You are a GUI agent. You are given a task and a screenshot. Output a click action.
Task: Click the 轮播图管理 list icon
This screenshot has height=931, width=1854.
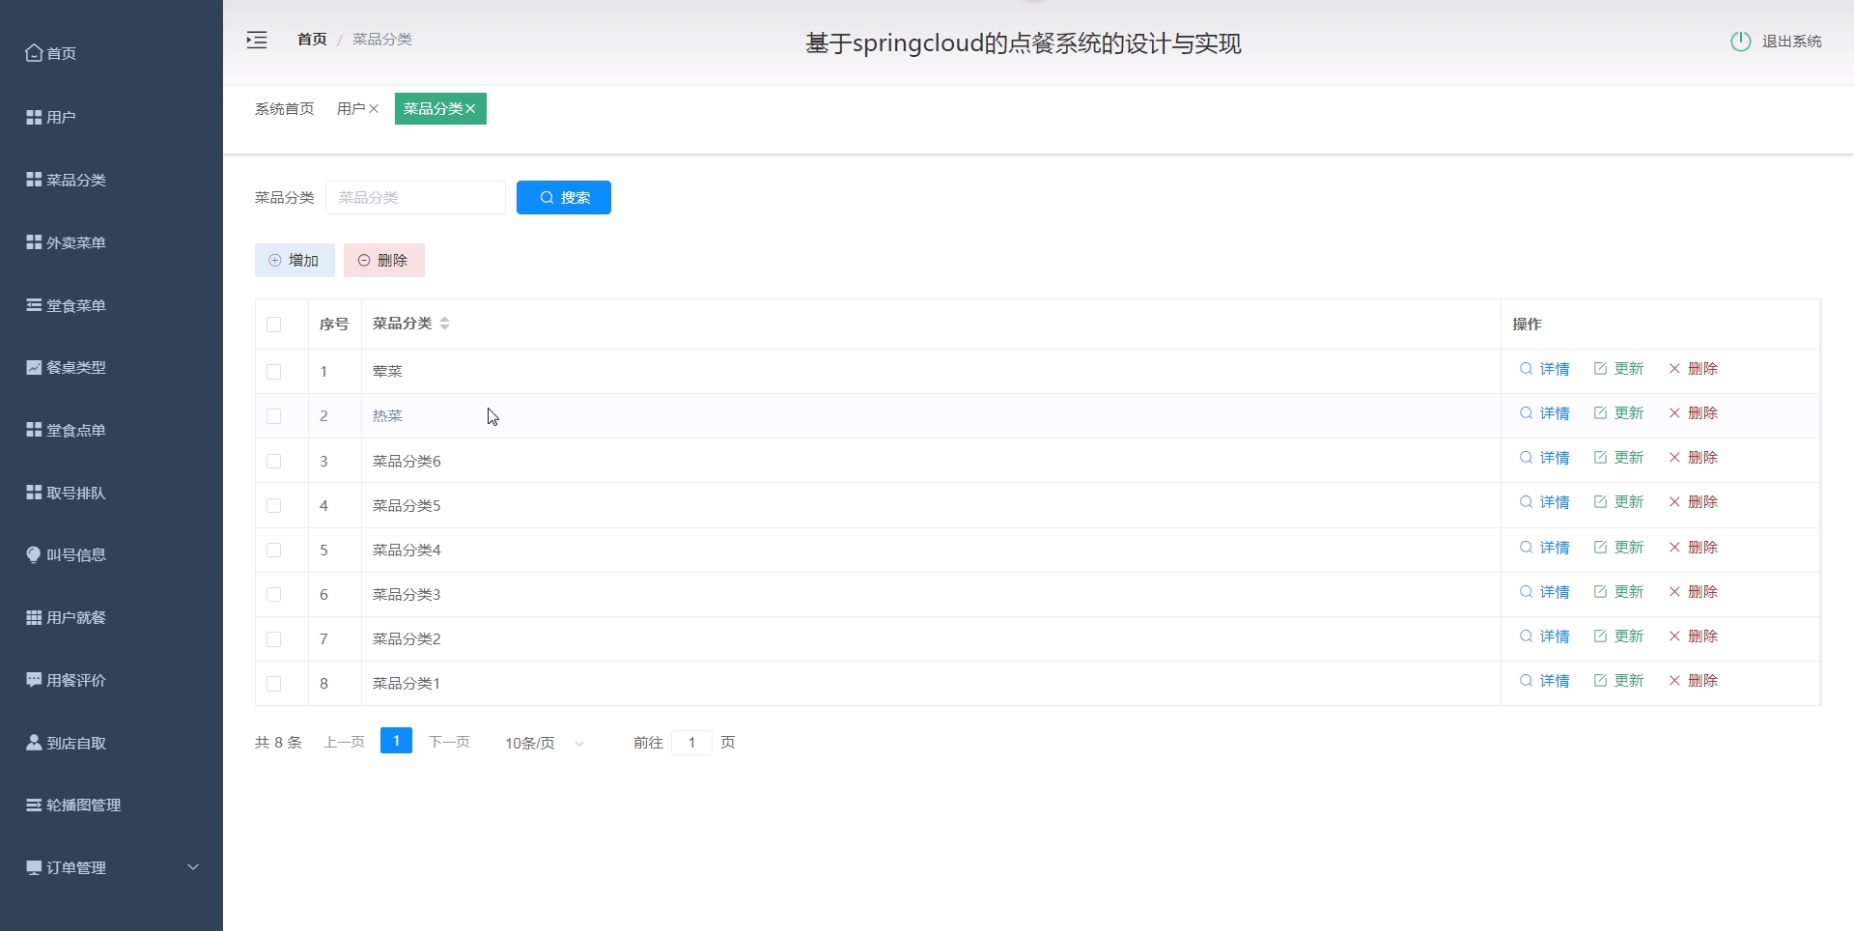pos(34,805)
